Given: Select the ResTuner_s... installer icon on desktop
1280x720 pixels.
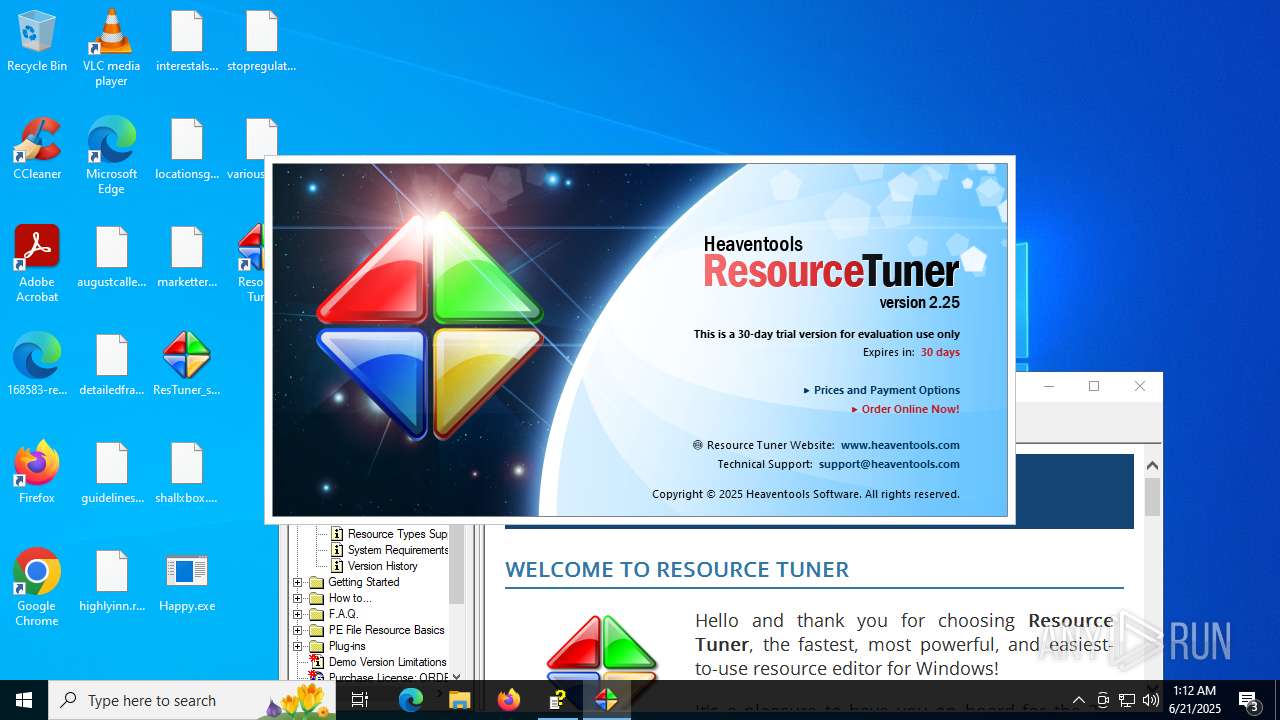Looking at the screenshot, I should [187, 365].
